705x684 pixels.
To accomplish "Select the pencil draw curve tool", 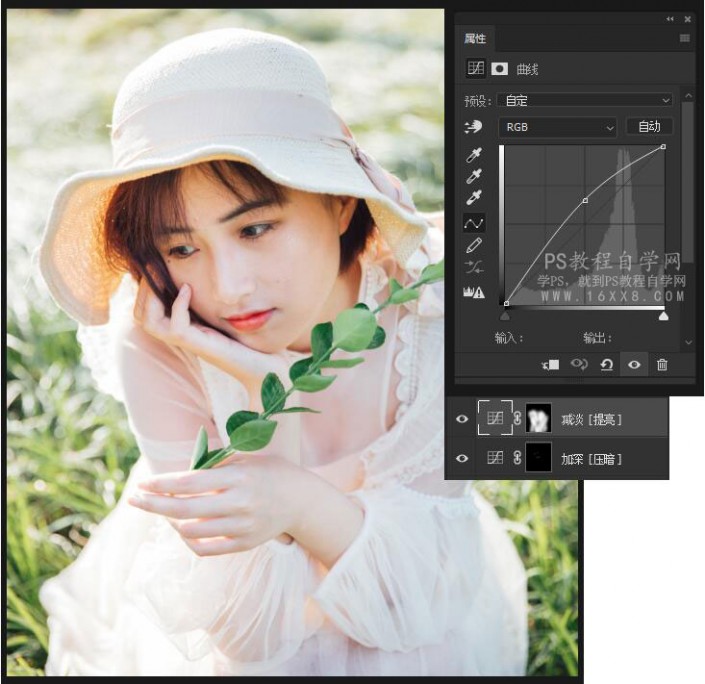I will [474, 245].
